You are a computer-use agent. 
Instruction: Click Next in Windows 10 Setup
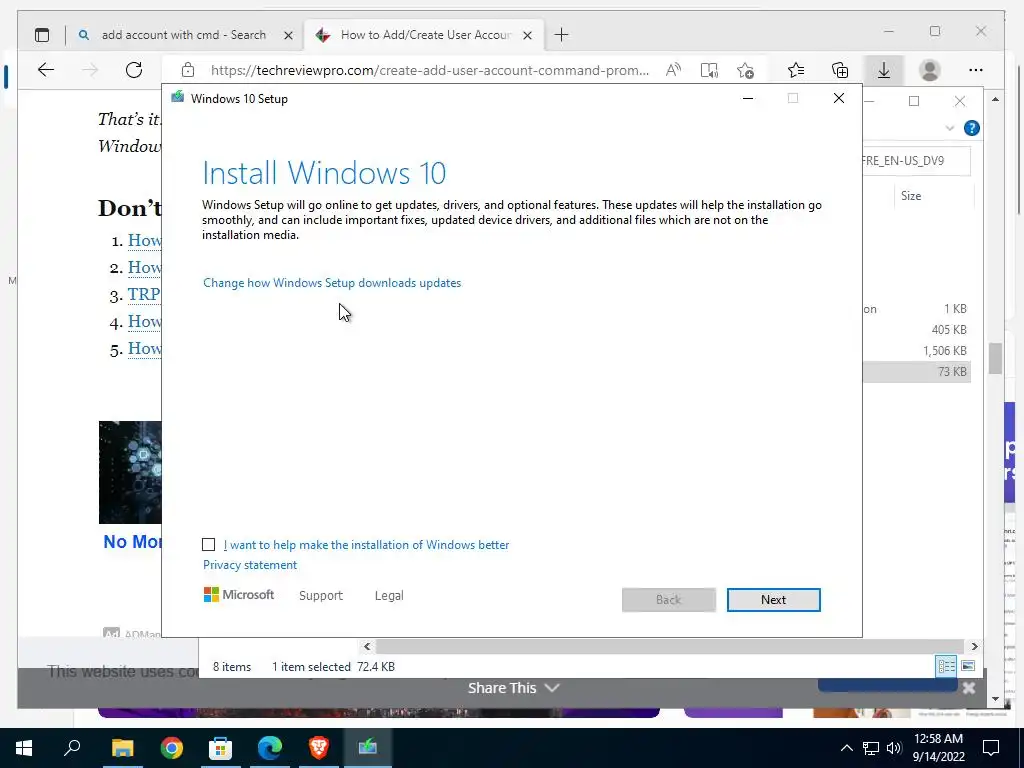click(773, 600)
